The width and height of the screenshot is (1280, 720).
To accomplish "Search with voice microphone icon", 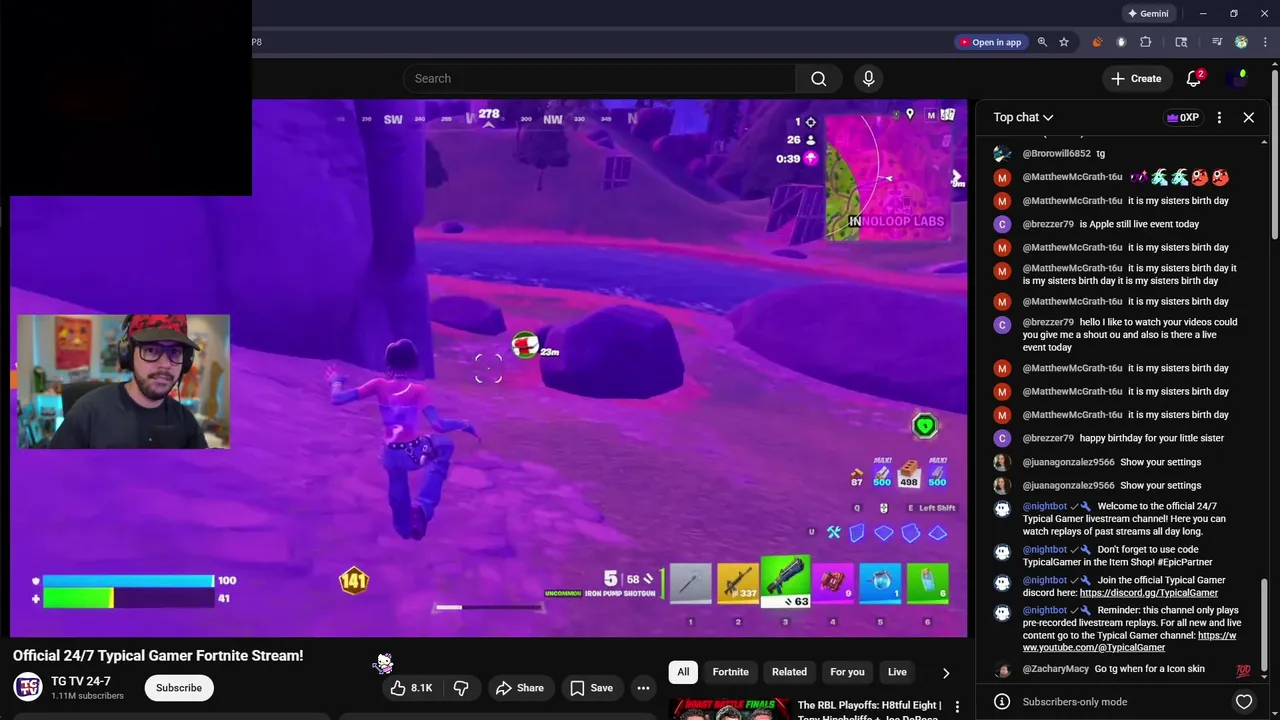I will pyautogui.click(x=868, y=78).
